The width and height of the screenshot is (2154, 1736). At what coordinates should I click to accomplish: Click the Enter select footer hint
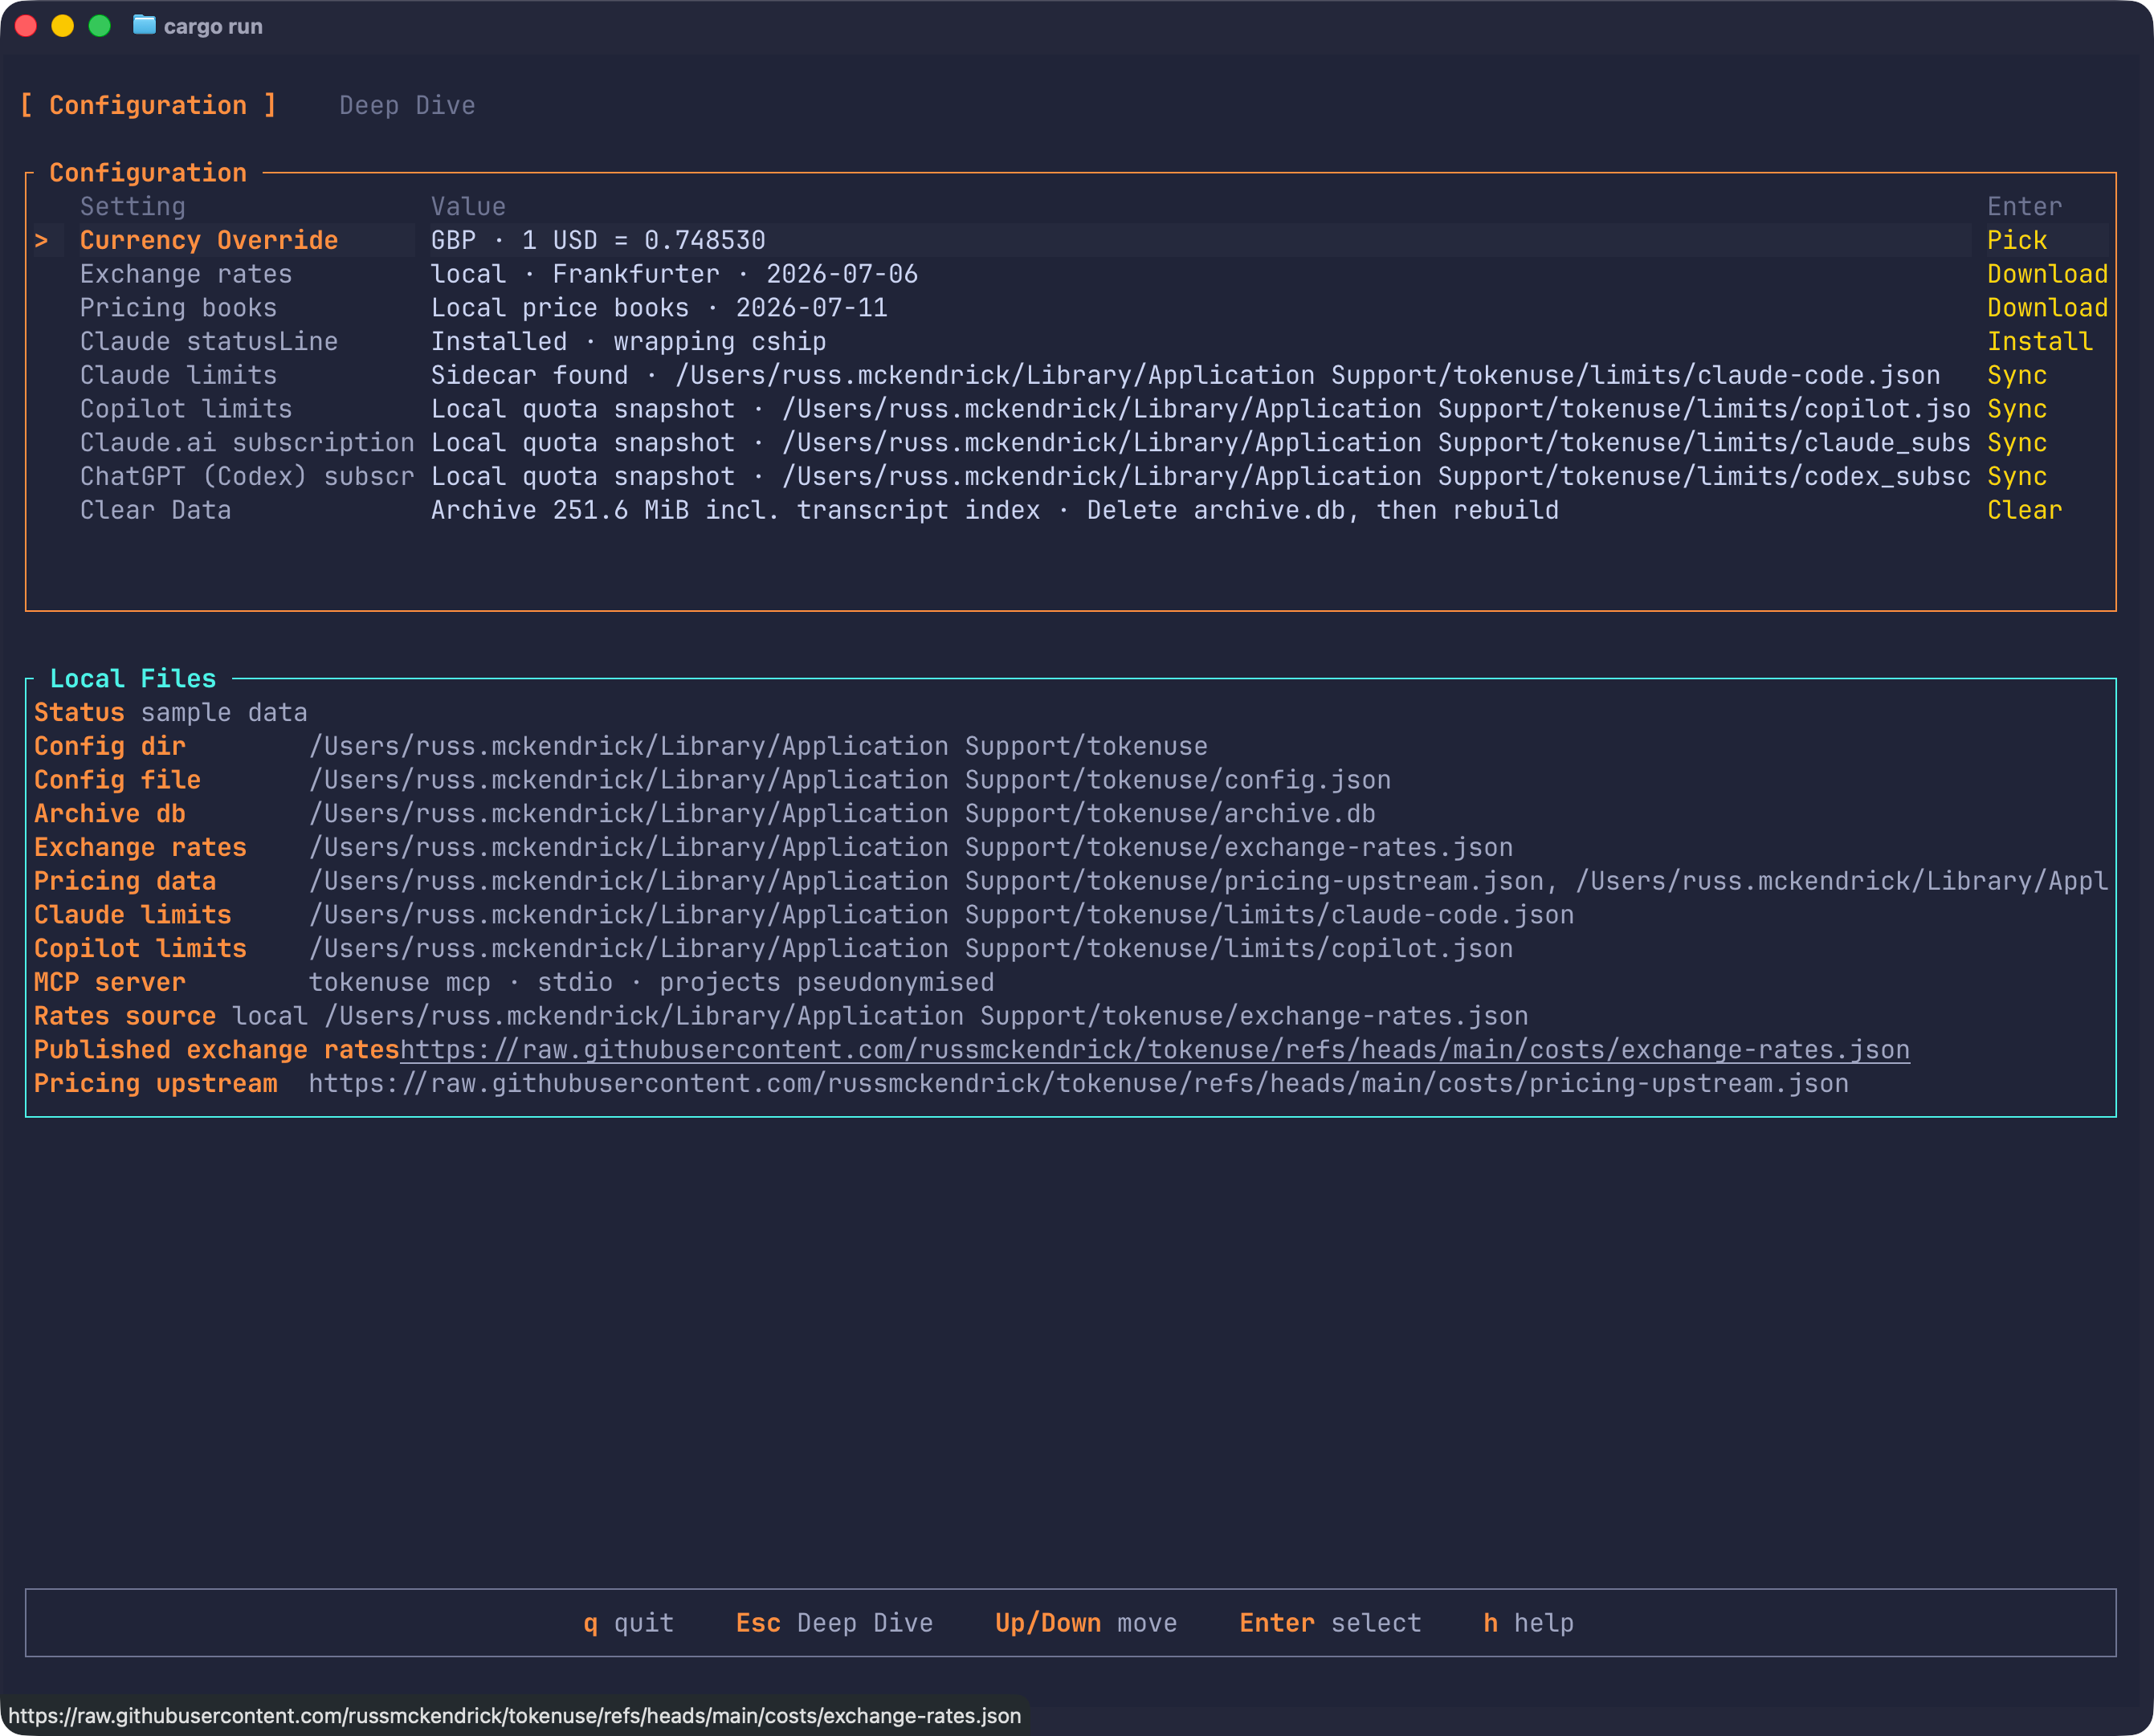coord(1330,1622)
